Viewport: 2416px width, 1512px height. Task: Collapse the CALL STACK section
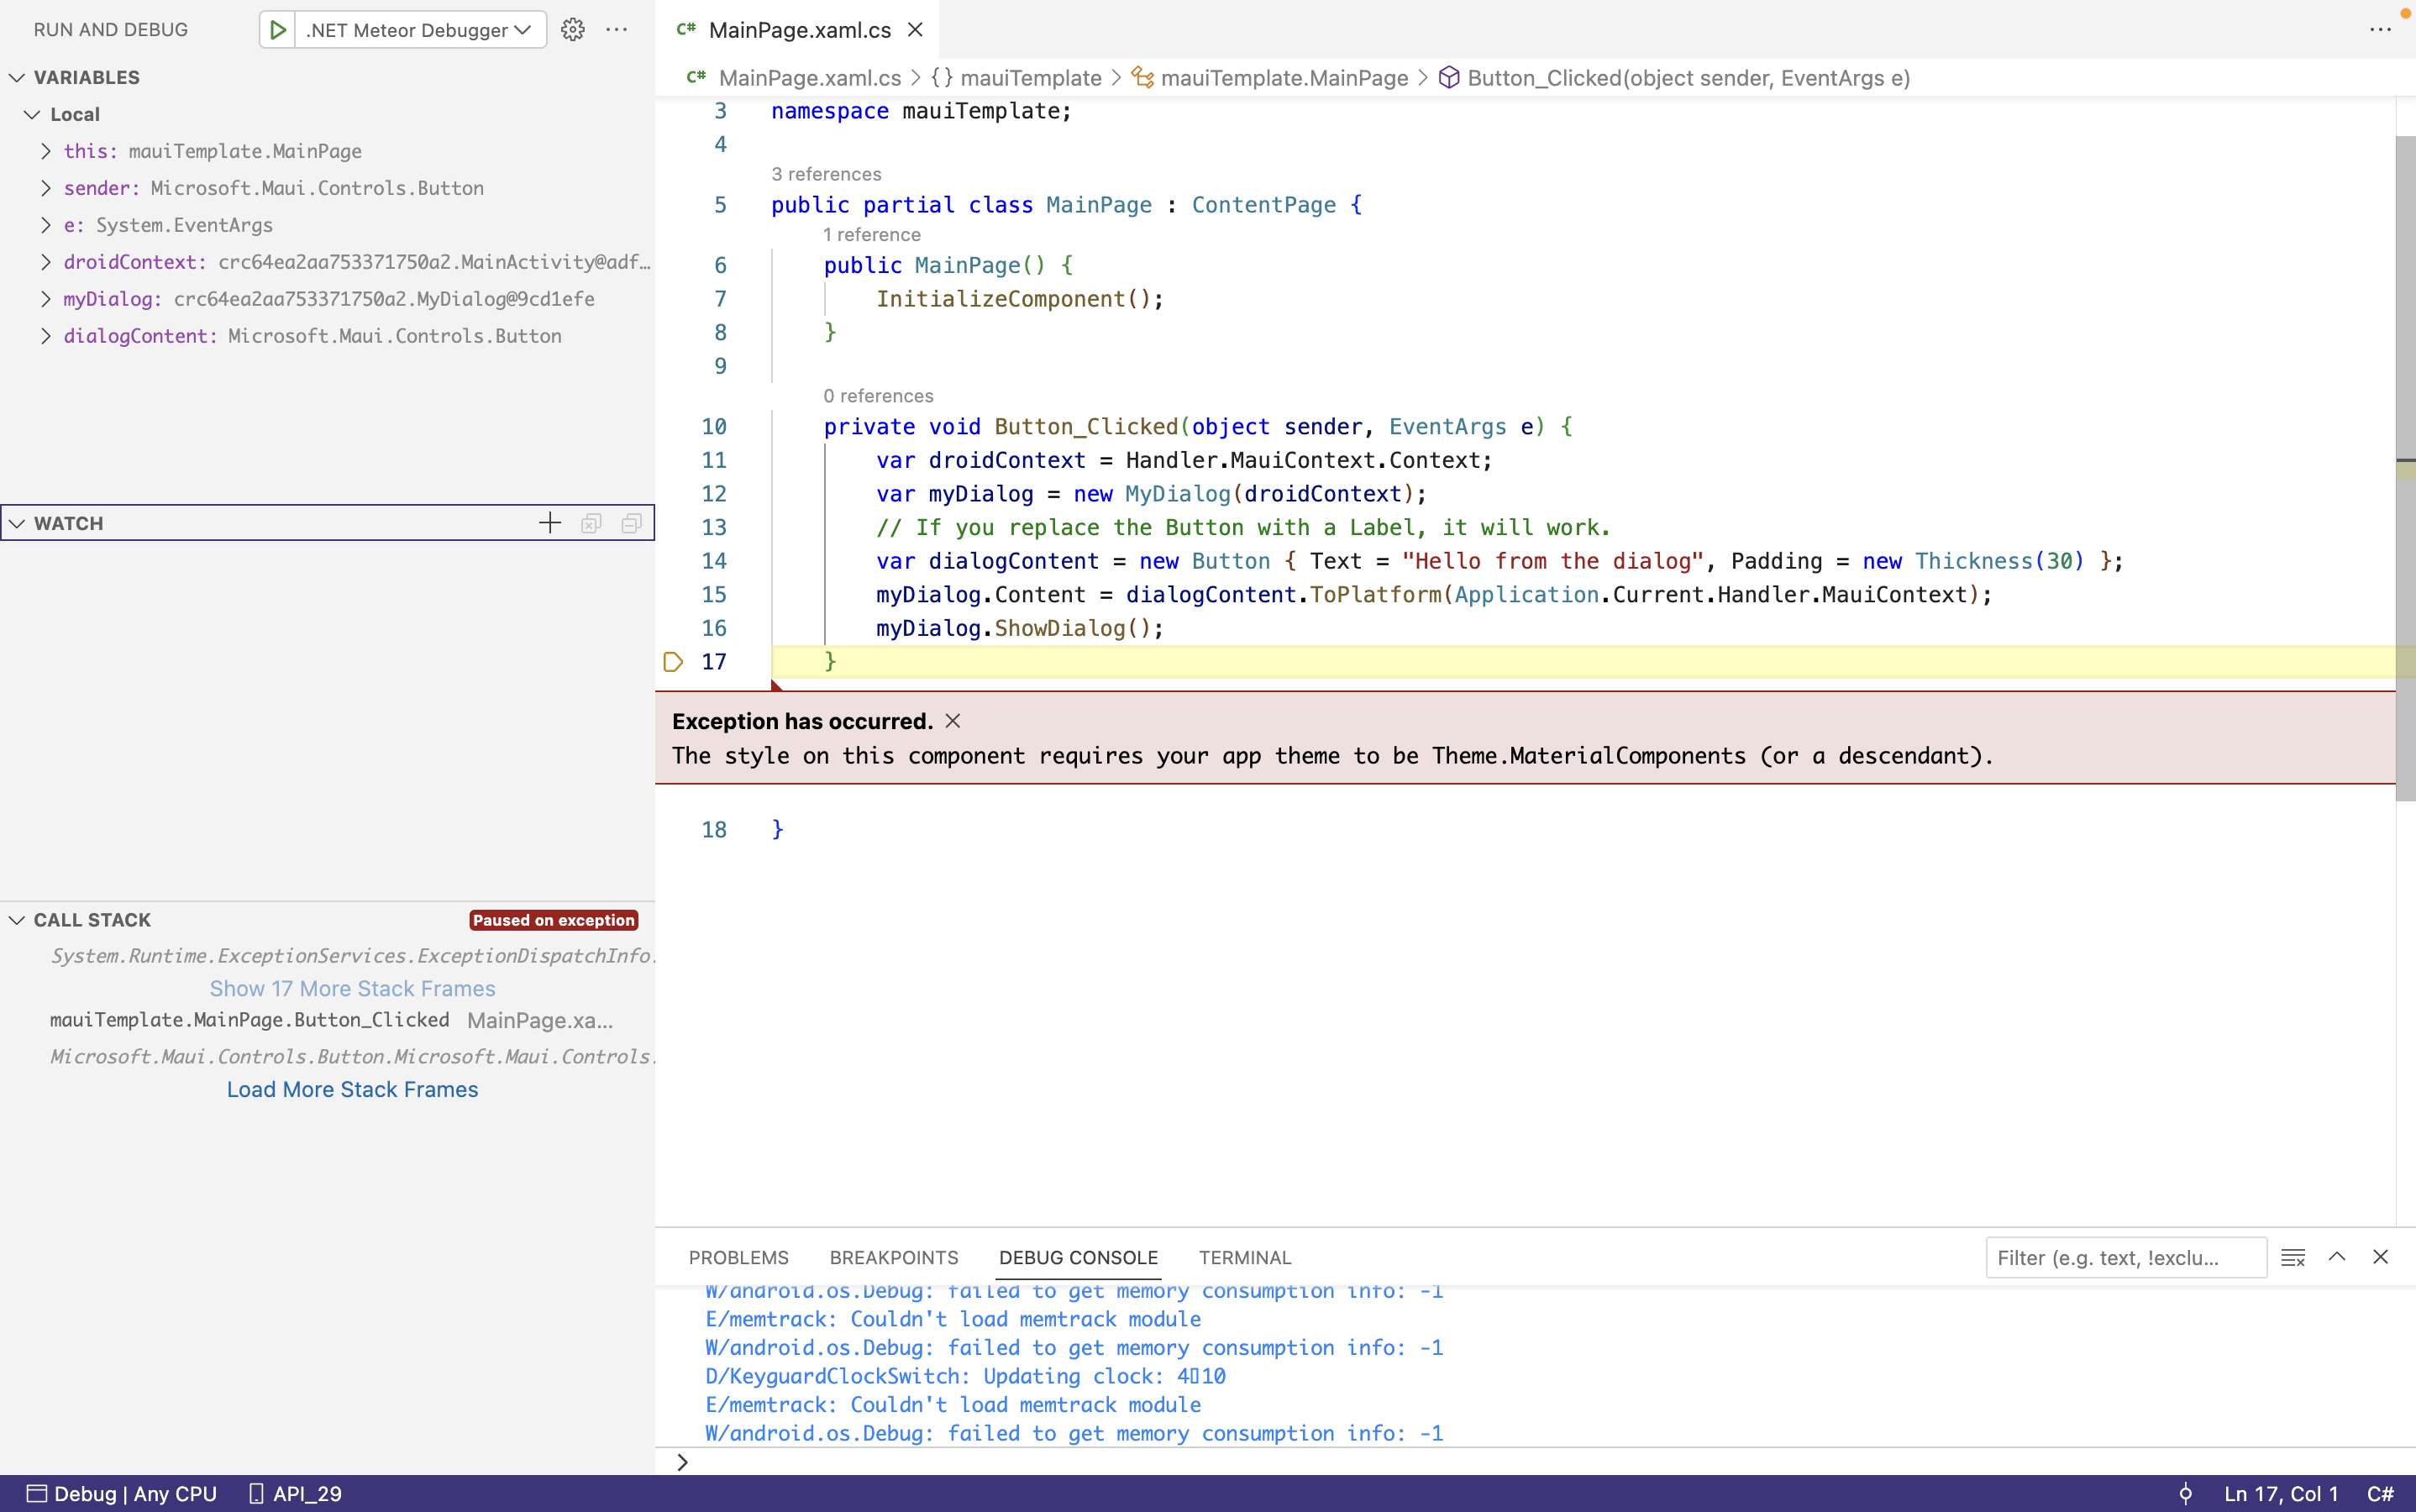[16, 919]
